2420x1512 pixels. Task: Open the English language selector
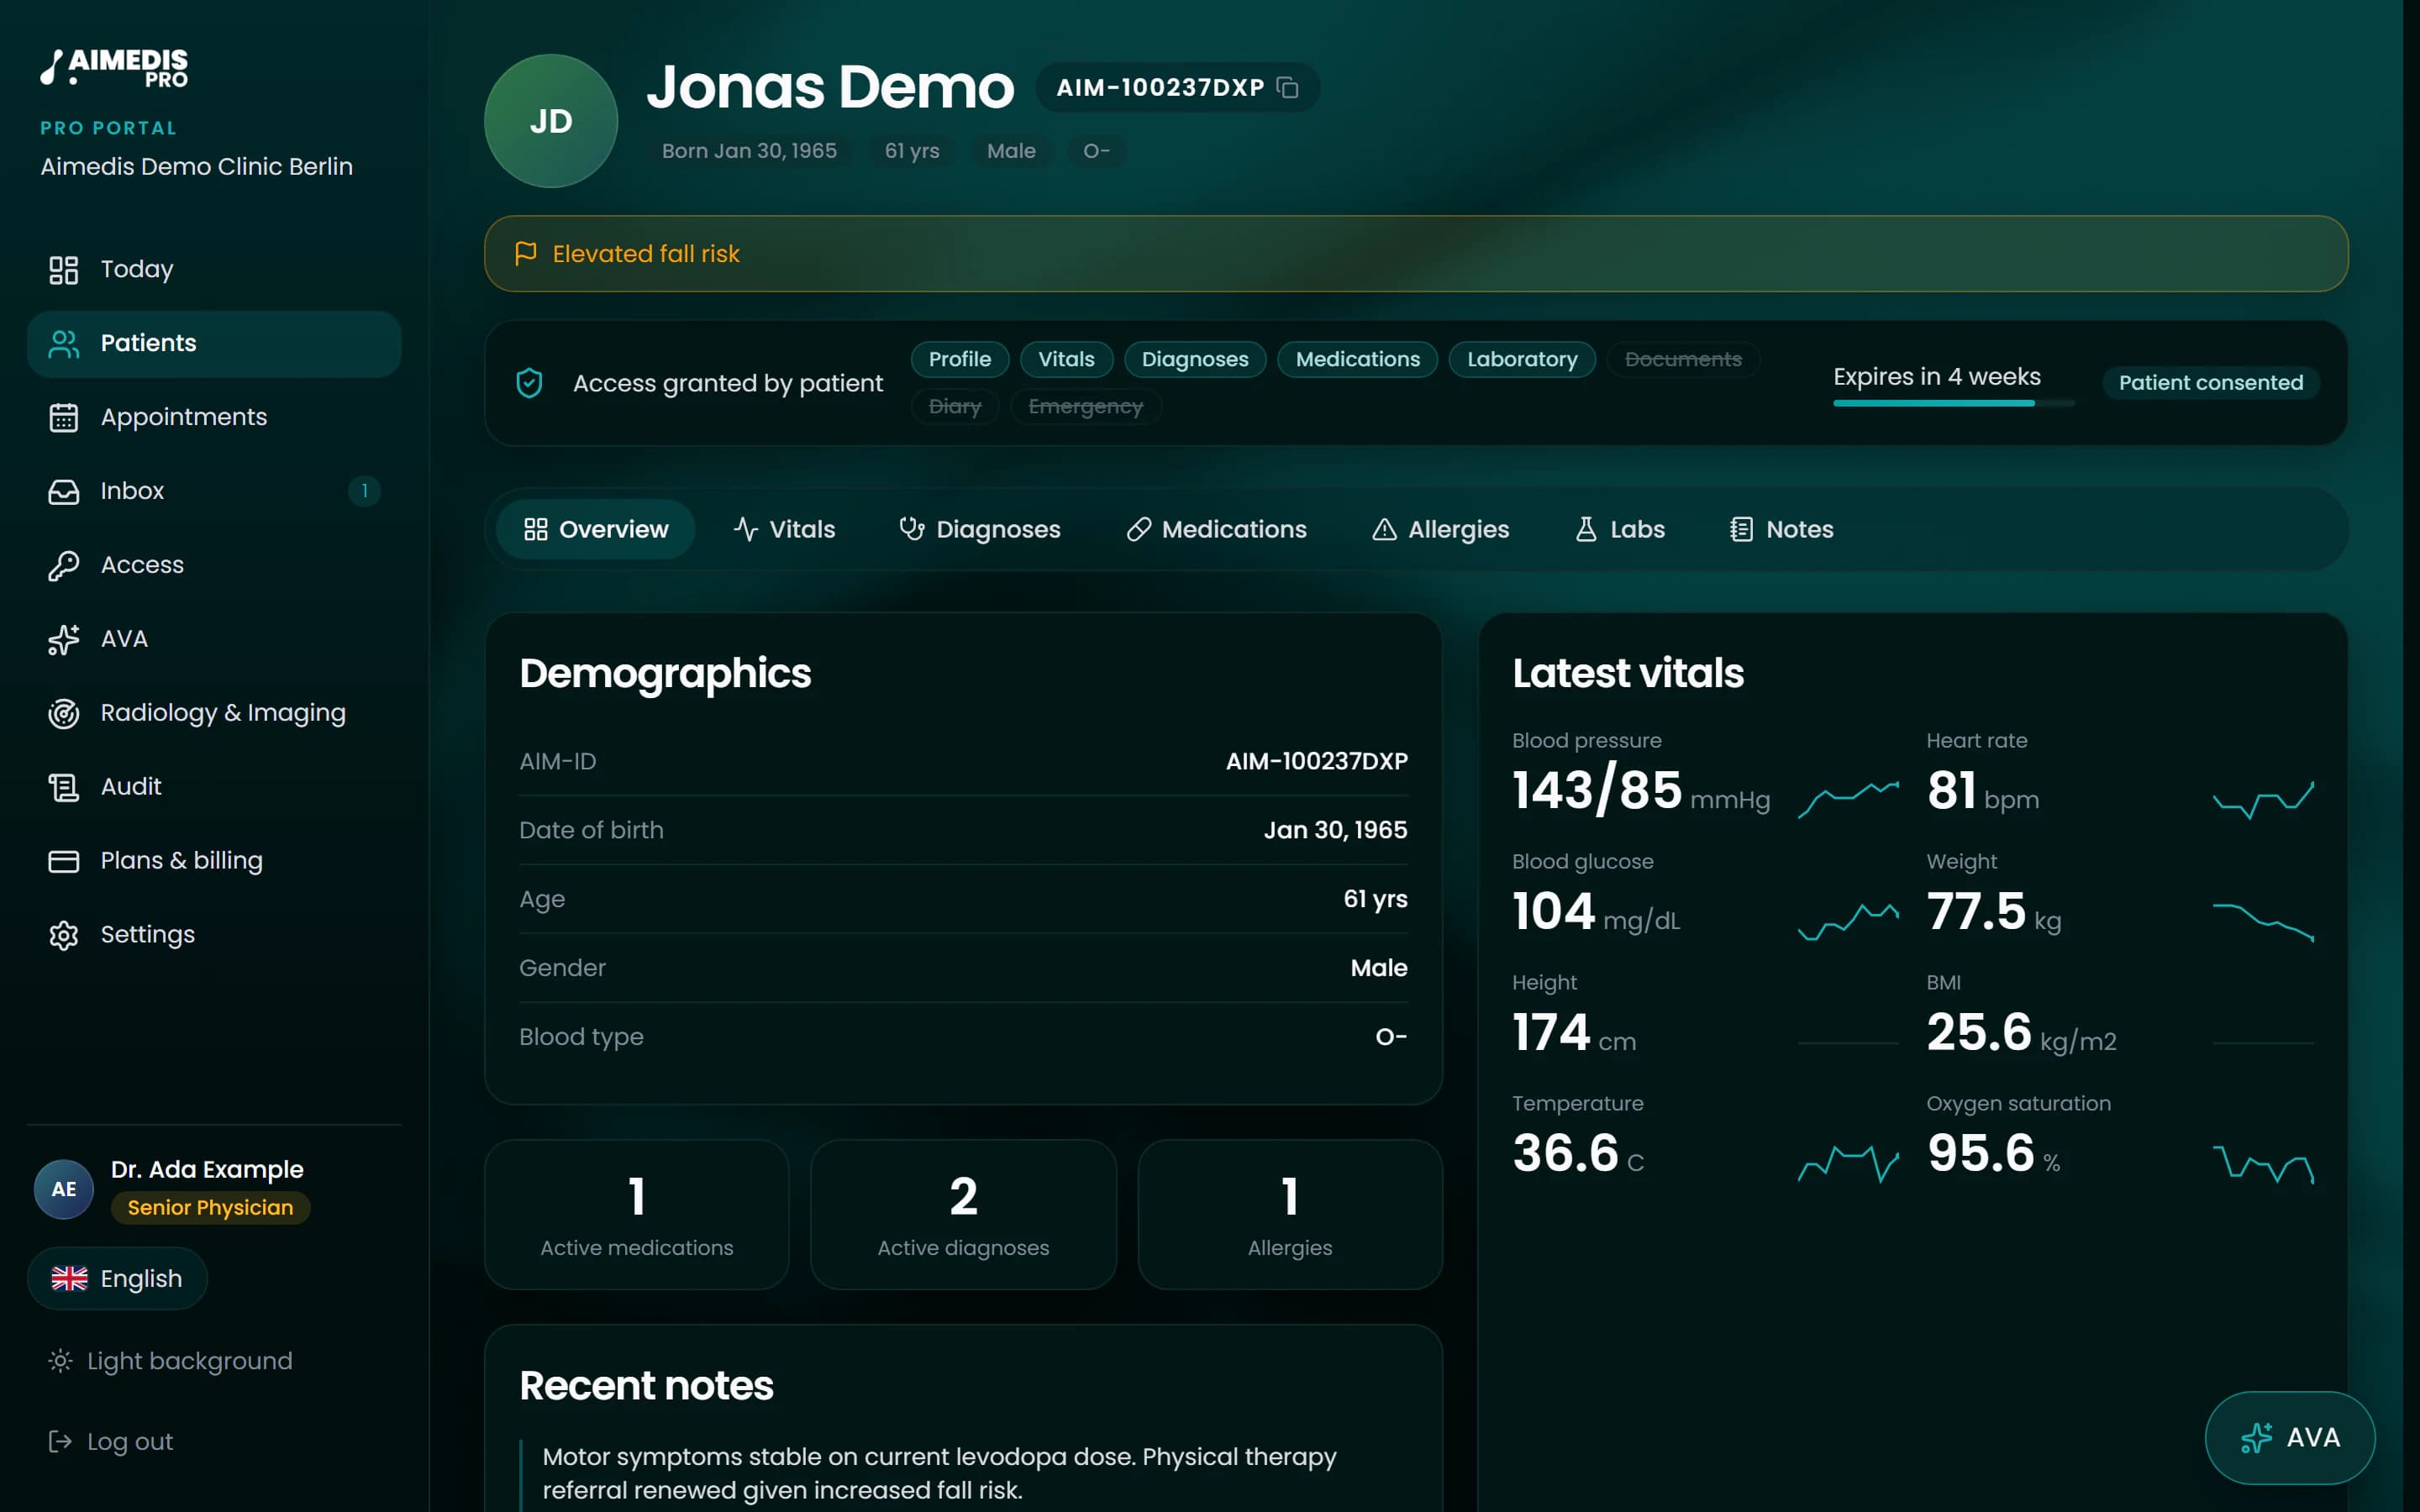point(117,1279)
